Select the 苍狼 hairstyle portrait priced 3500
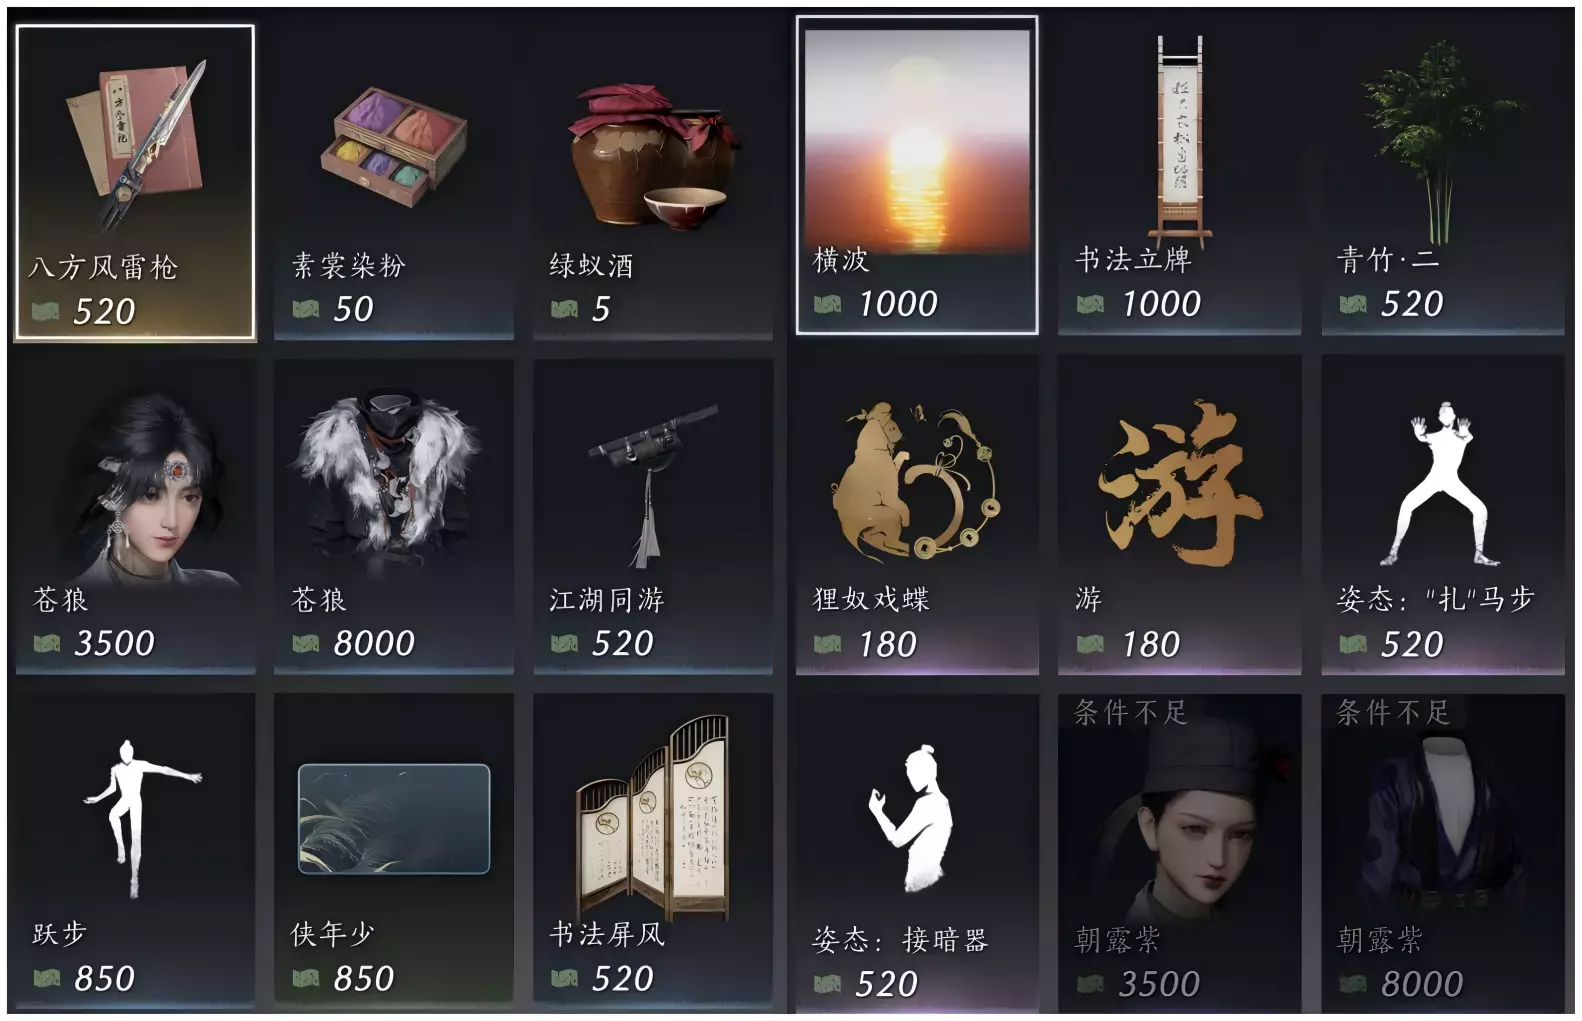 pos(135,516)
